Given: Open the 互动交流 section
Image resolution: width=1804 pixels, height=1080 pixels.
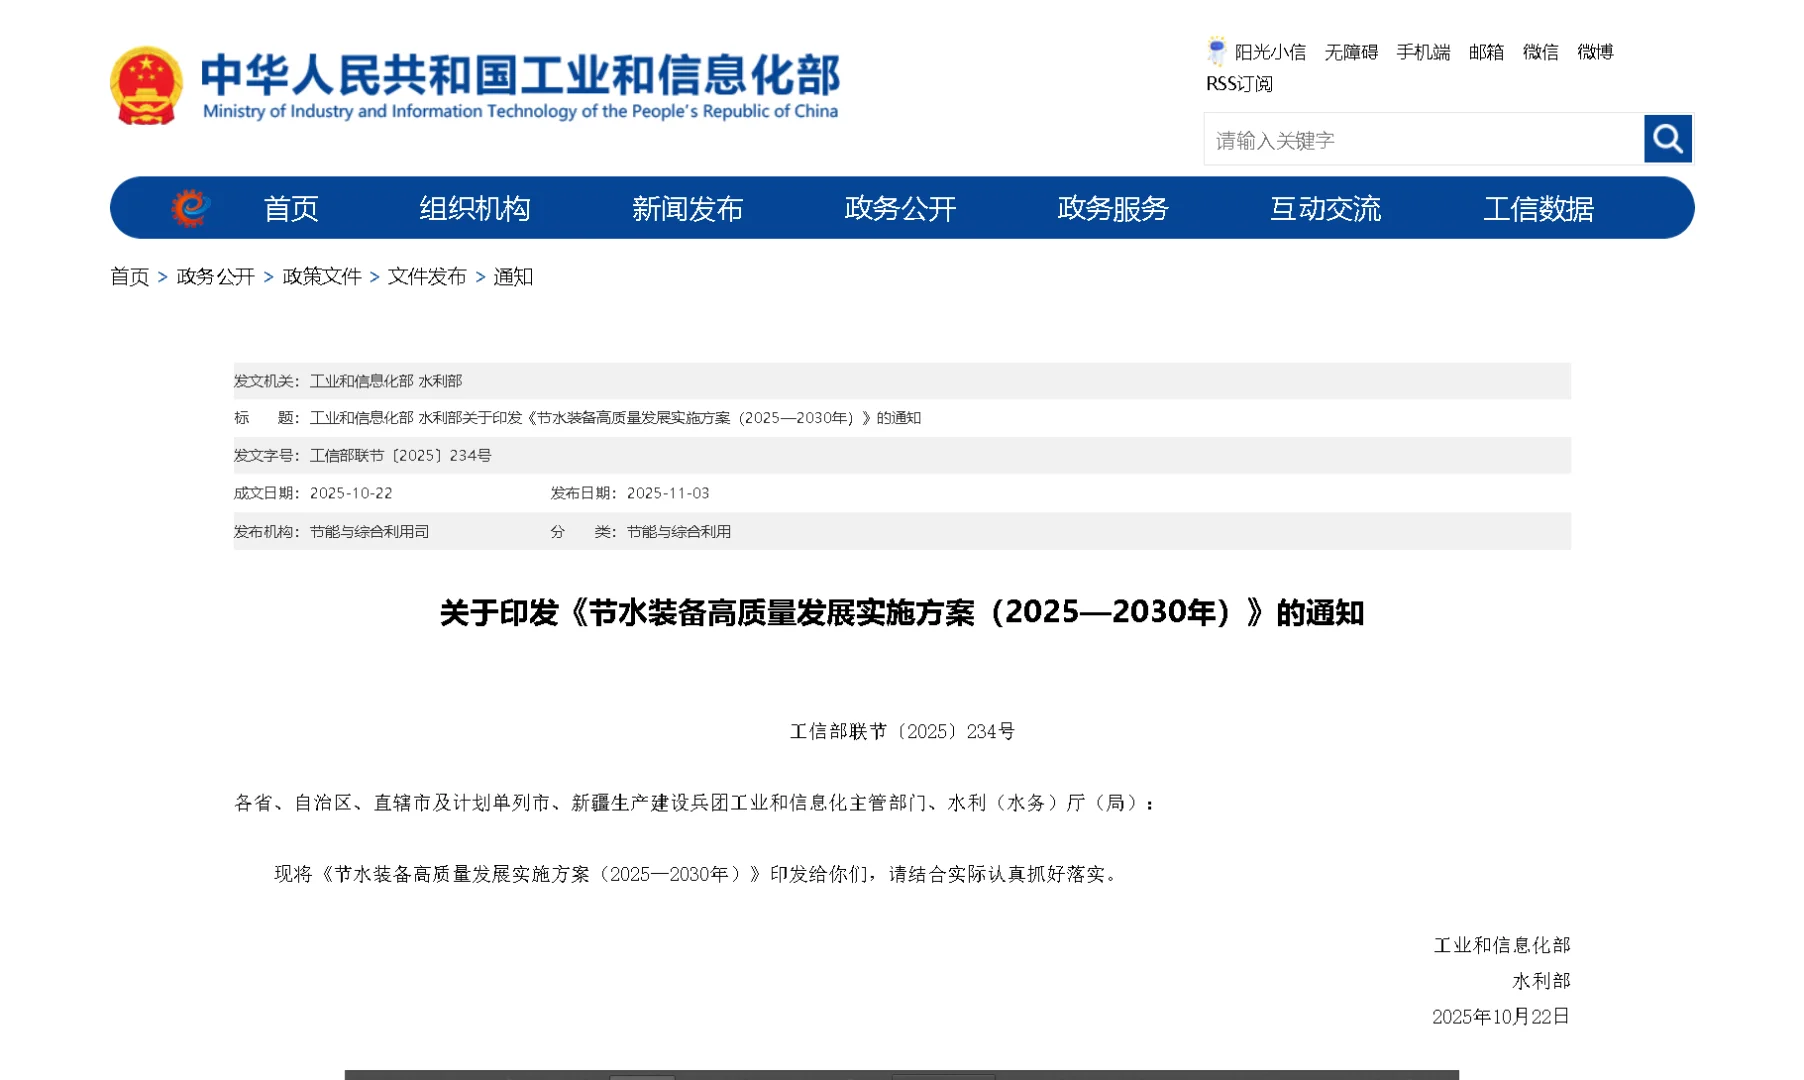Looking at the screenshot, I should pos(1326,208).
